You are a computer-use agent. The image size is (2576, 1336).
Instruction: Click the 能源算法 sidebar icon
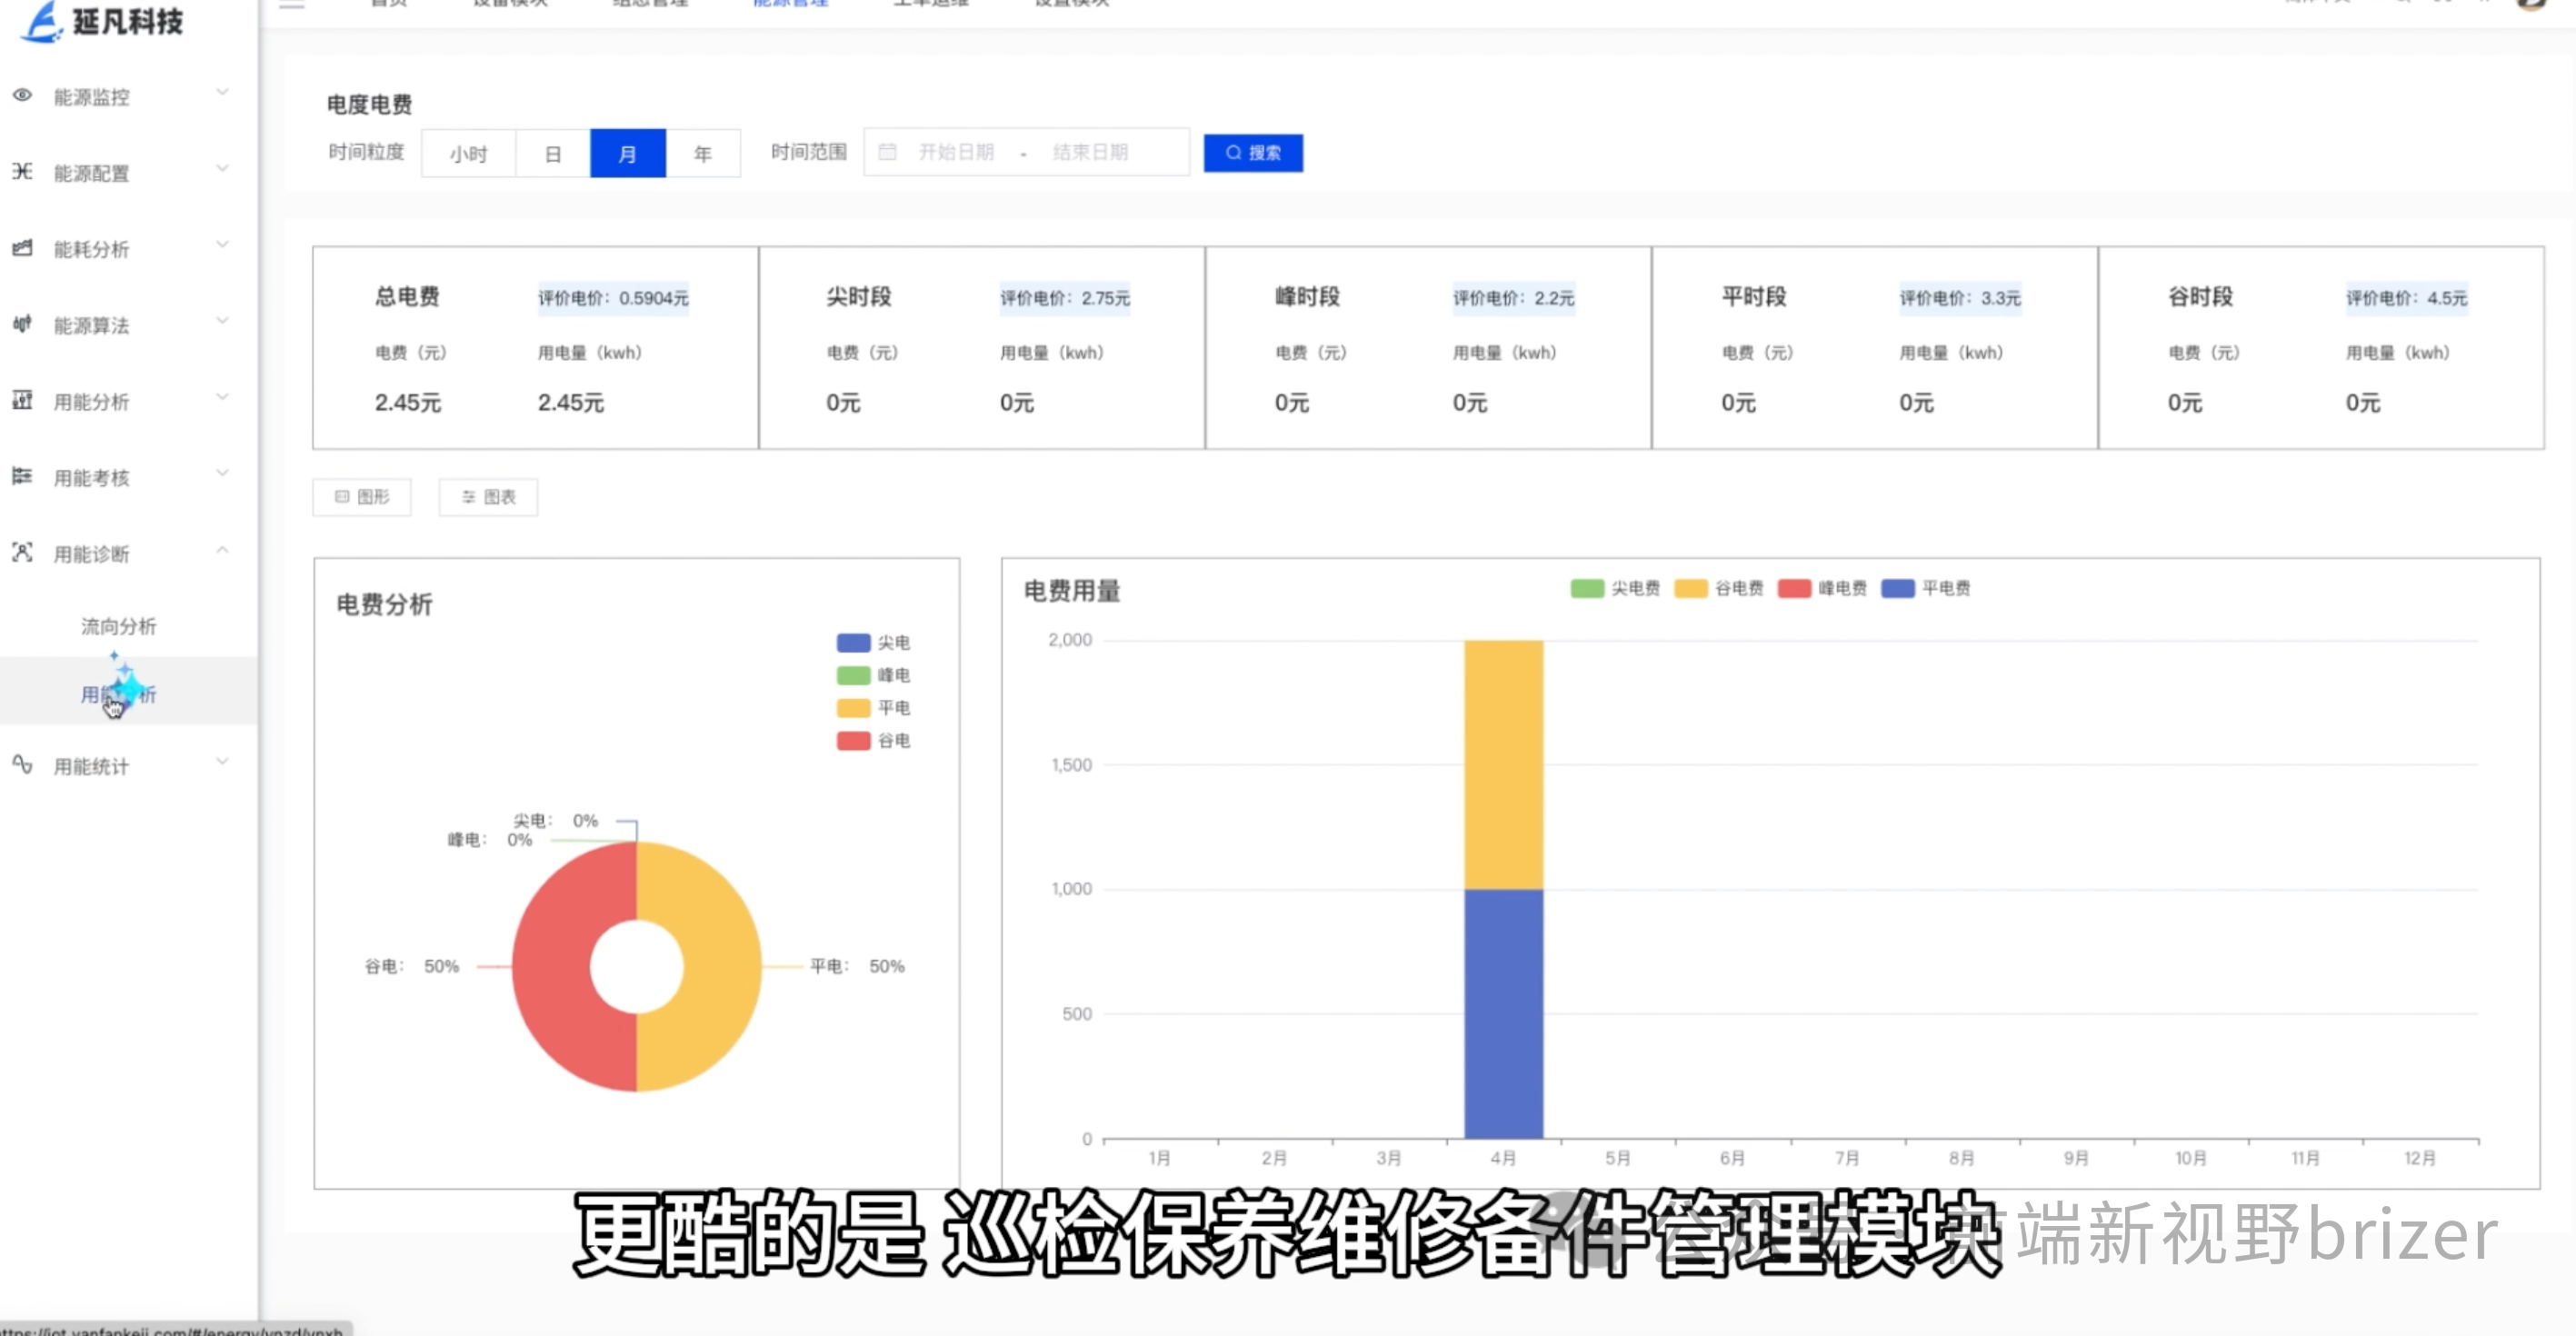tap(22, 323)
